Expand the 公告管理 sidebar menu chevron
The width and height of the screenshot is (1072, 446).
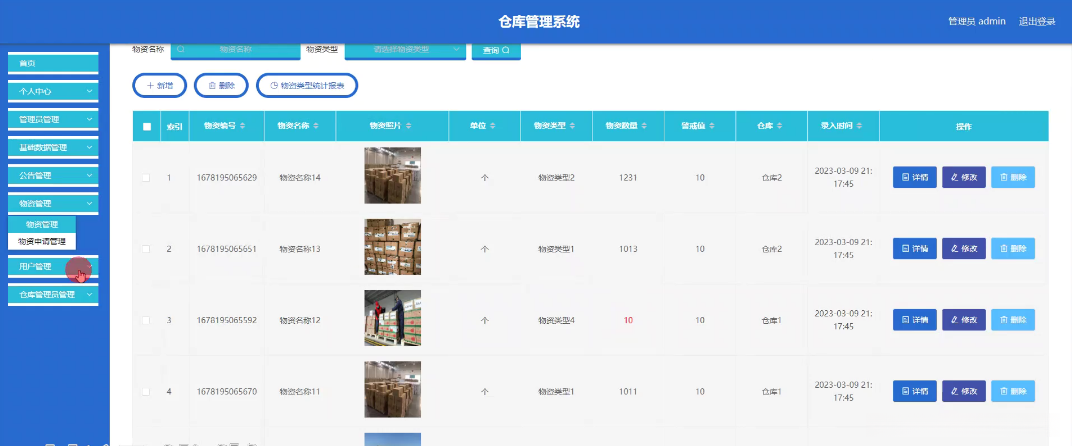coord(90,175)
